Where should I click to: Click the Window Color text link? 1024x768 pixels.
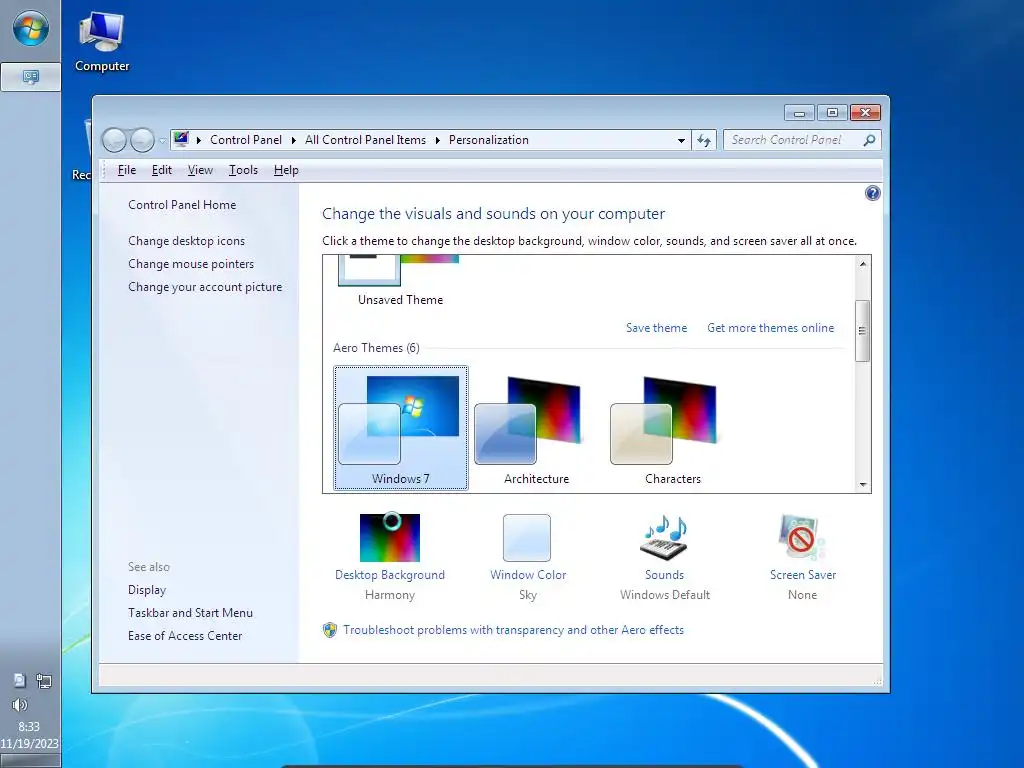[x=528, y=575]
